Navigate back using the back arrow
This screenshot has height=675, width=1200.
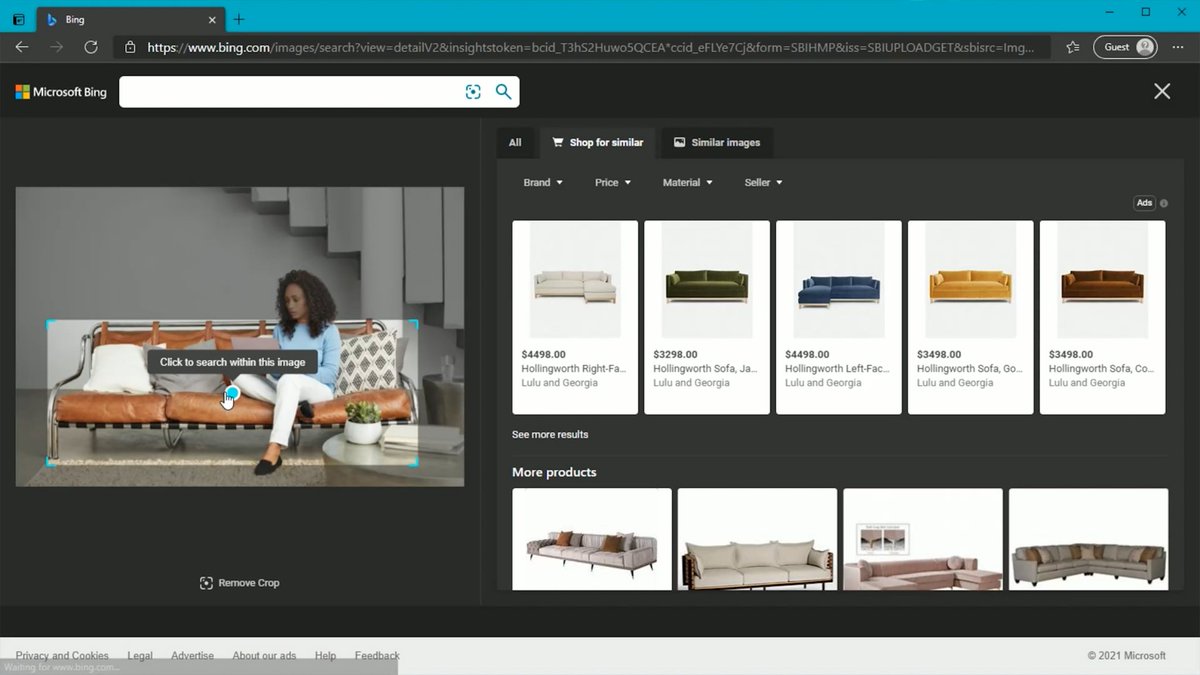tap(21, 46)
